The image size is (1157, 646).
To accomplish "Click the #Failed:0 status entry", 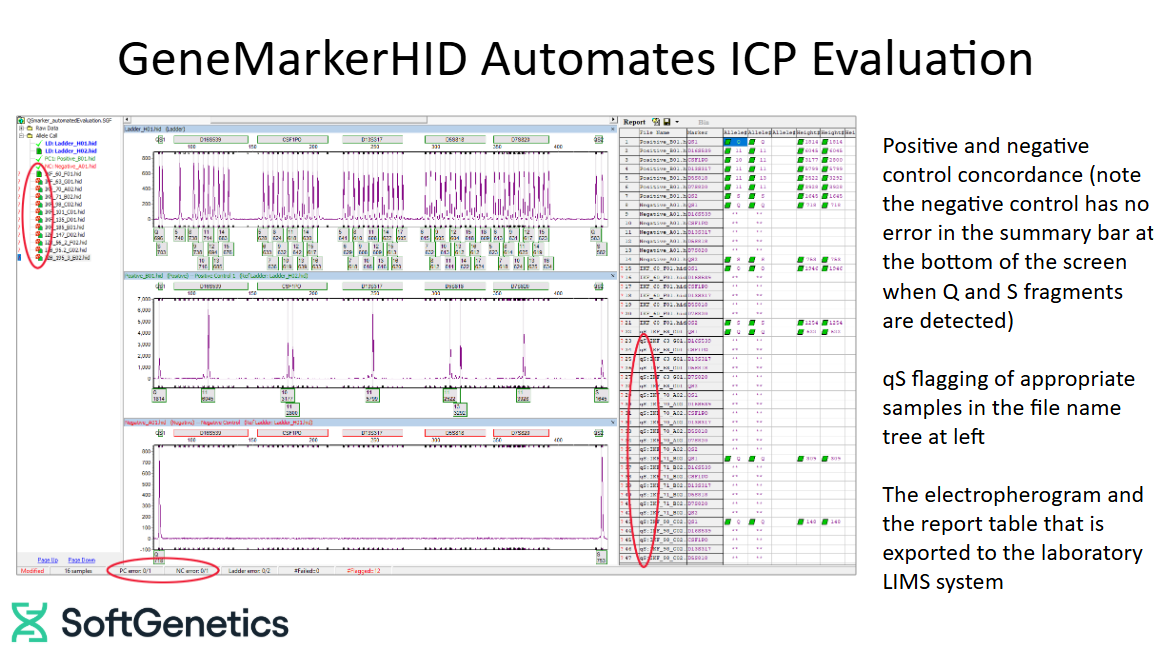I will 306,571.
